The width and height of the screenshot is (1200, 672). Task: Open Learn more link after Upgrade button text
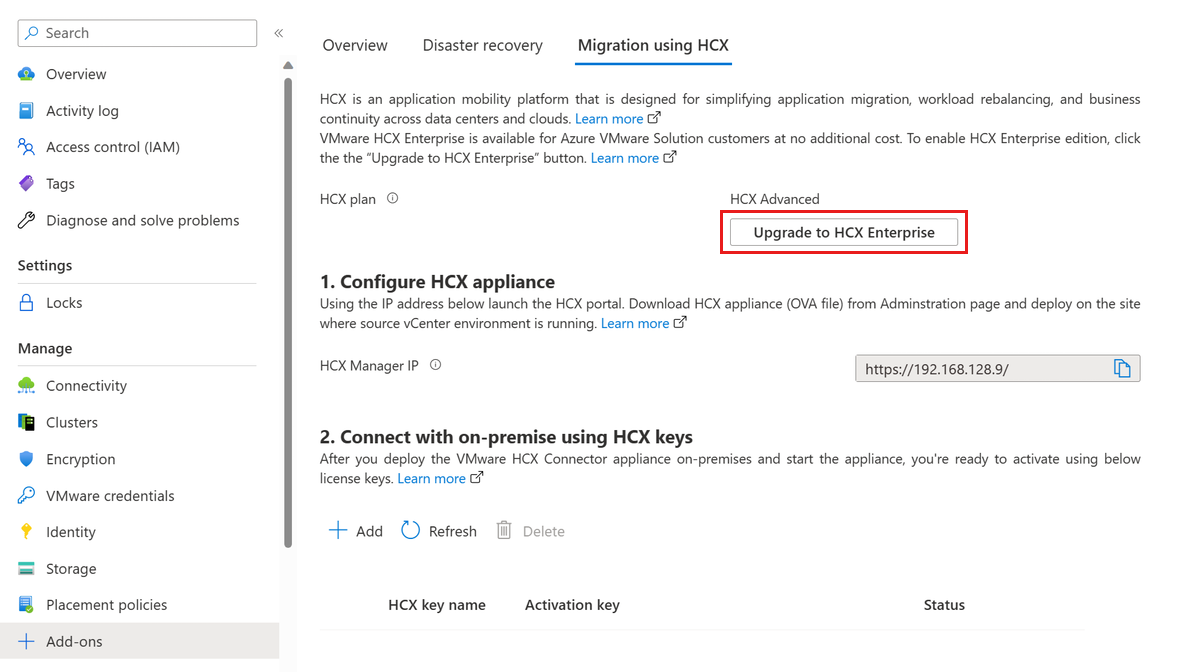(x=625, y=158)
